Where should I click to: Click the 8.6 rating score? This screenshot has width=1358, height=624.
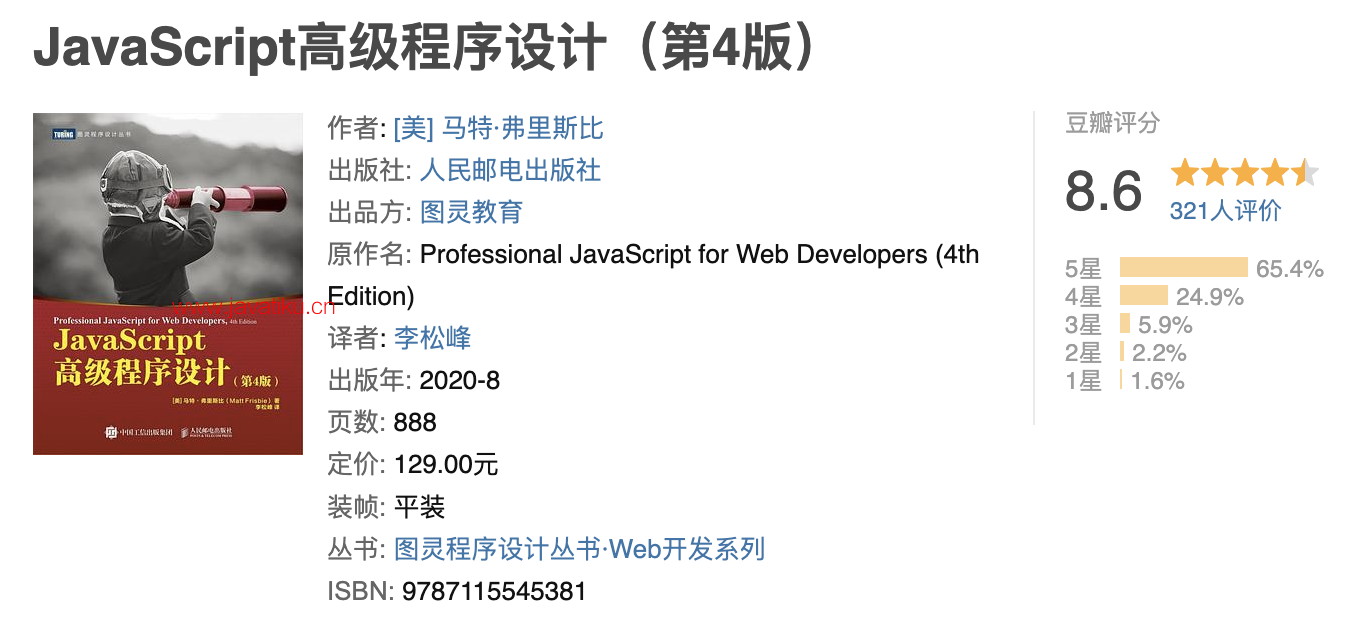coord(1103,191)
